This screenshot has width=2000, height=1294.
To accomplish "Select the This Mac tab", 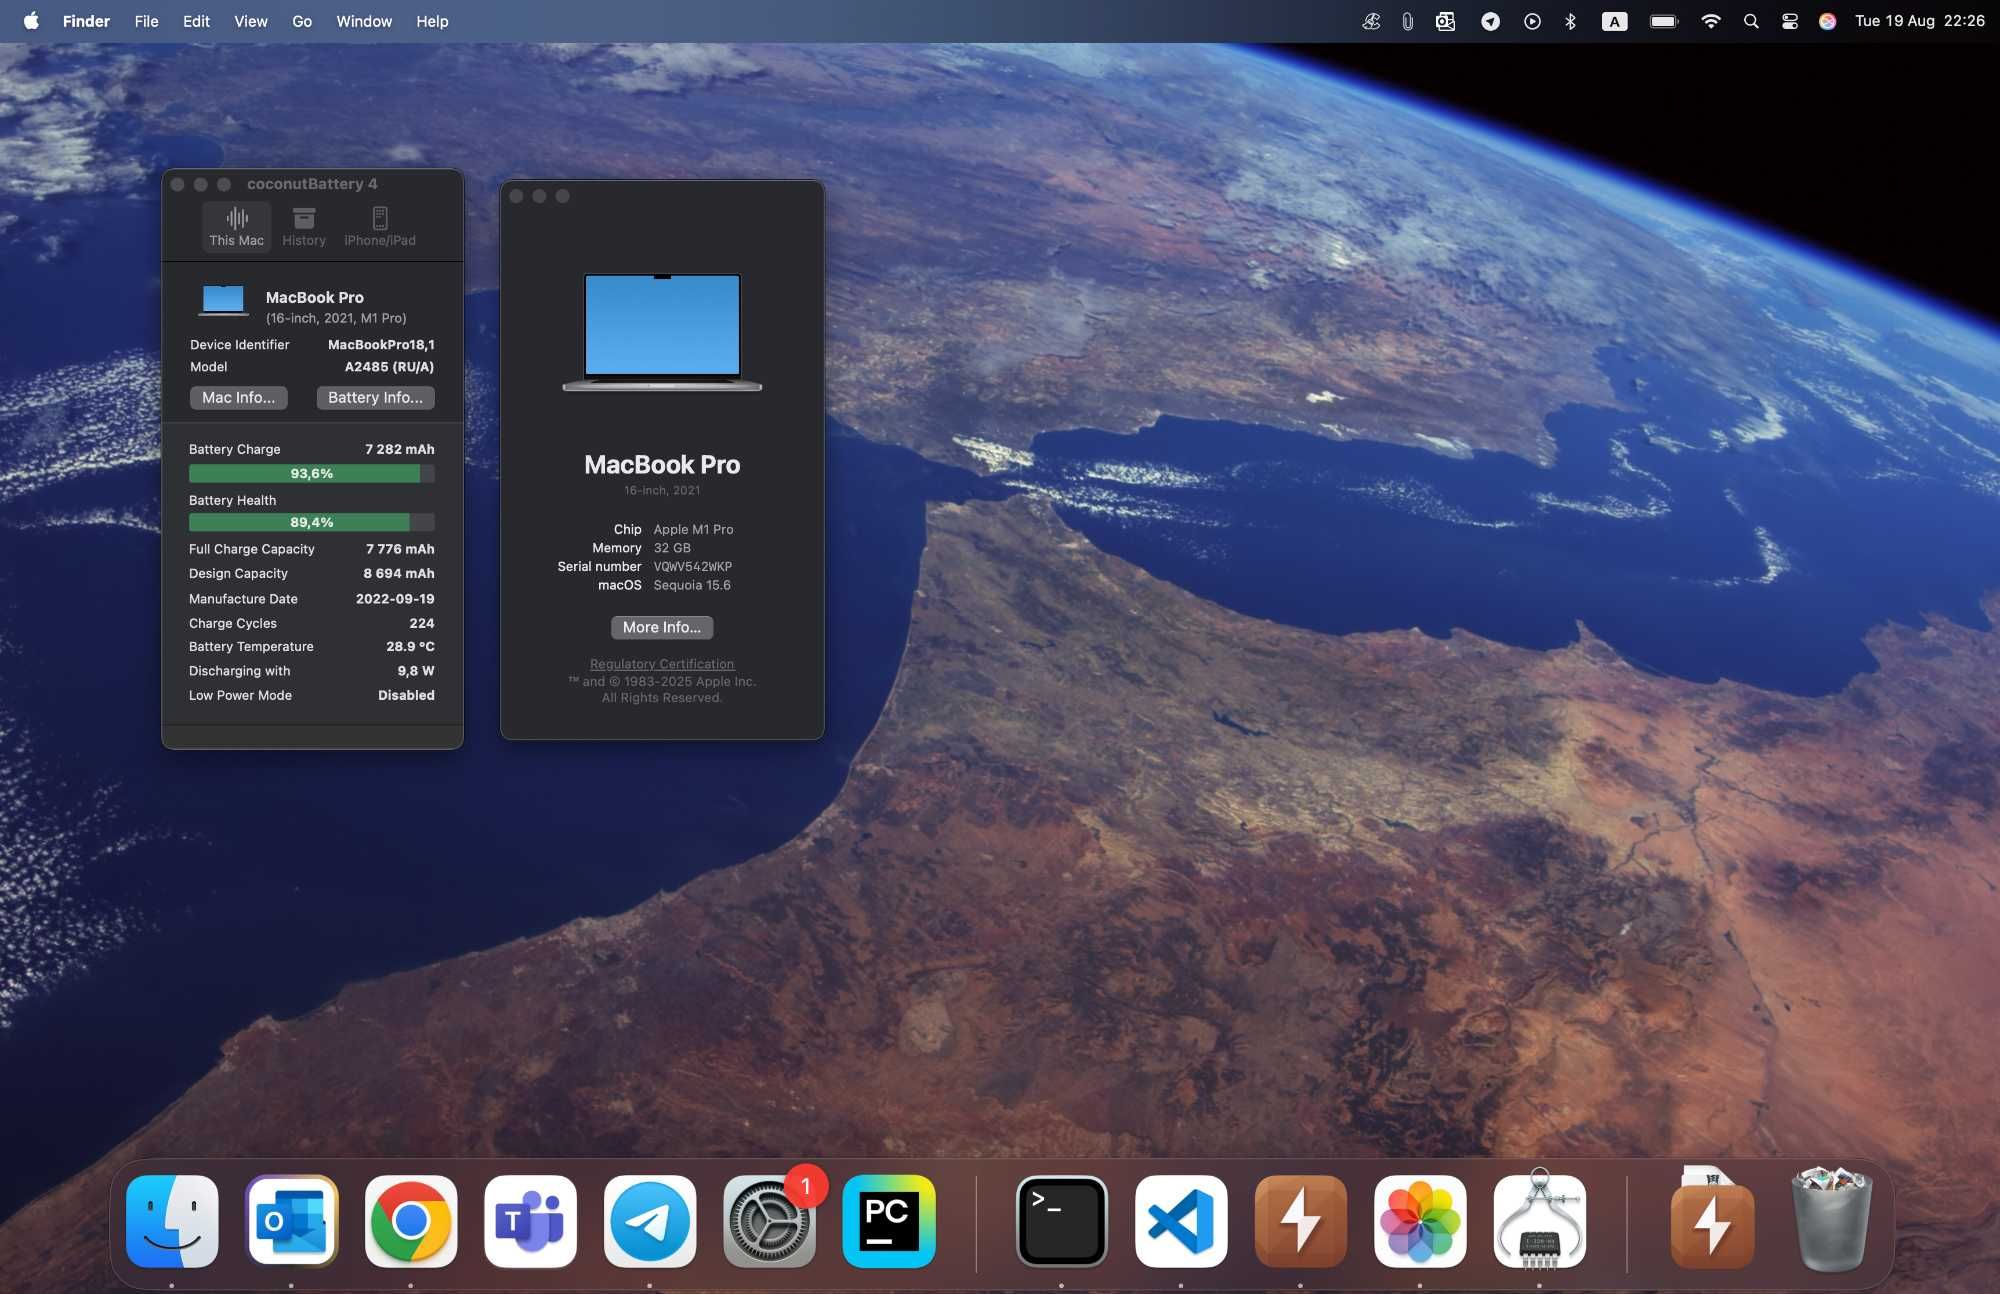I will point(237,227).
